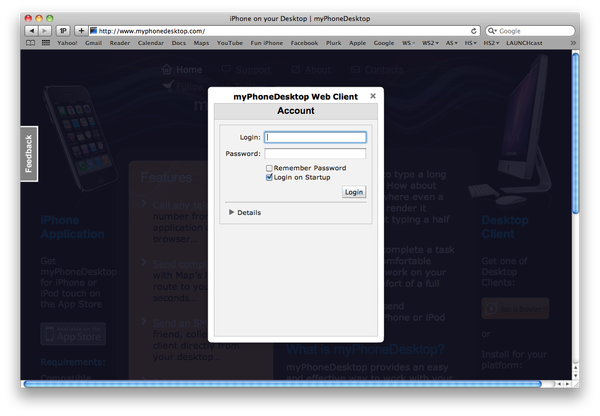Open the Feedback side tab
Viewport: 600px width, 416px height.
29,154
